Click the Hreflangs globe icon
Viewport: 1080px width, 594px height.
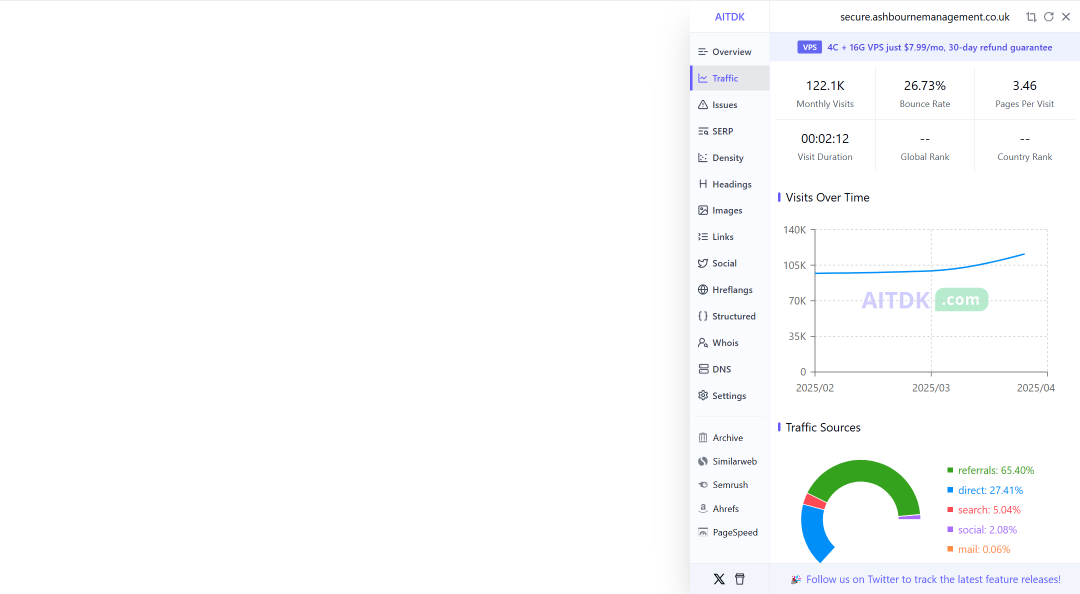pos(703,289)
